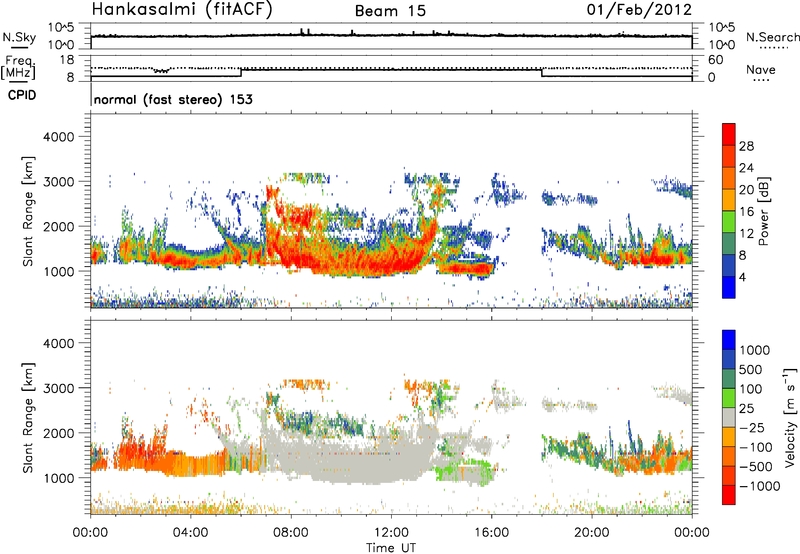Click the '16:00' time axis label
Viewport: 800px width, 554px height.
pyautogui.click(x=491, y=533)
